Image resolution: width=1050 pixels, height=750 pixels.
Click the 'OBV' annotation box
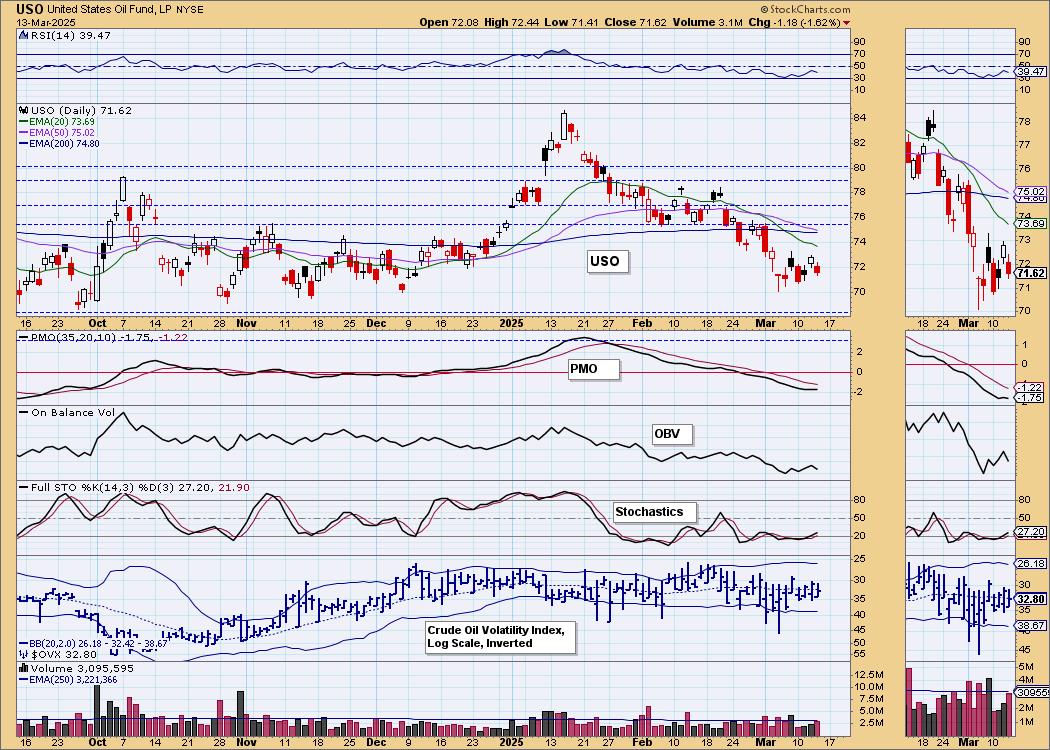pos(672,434)
